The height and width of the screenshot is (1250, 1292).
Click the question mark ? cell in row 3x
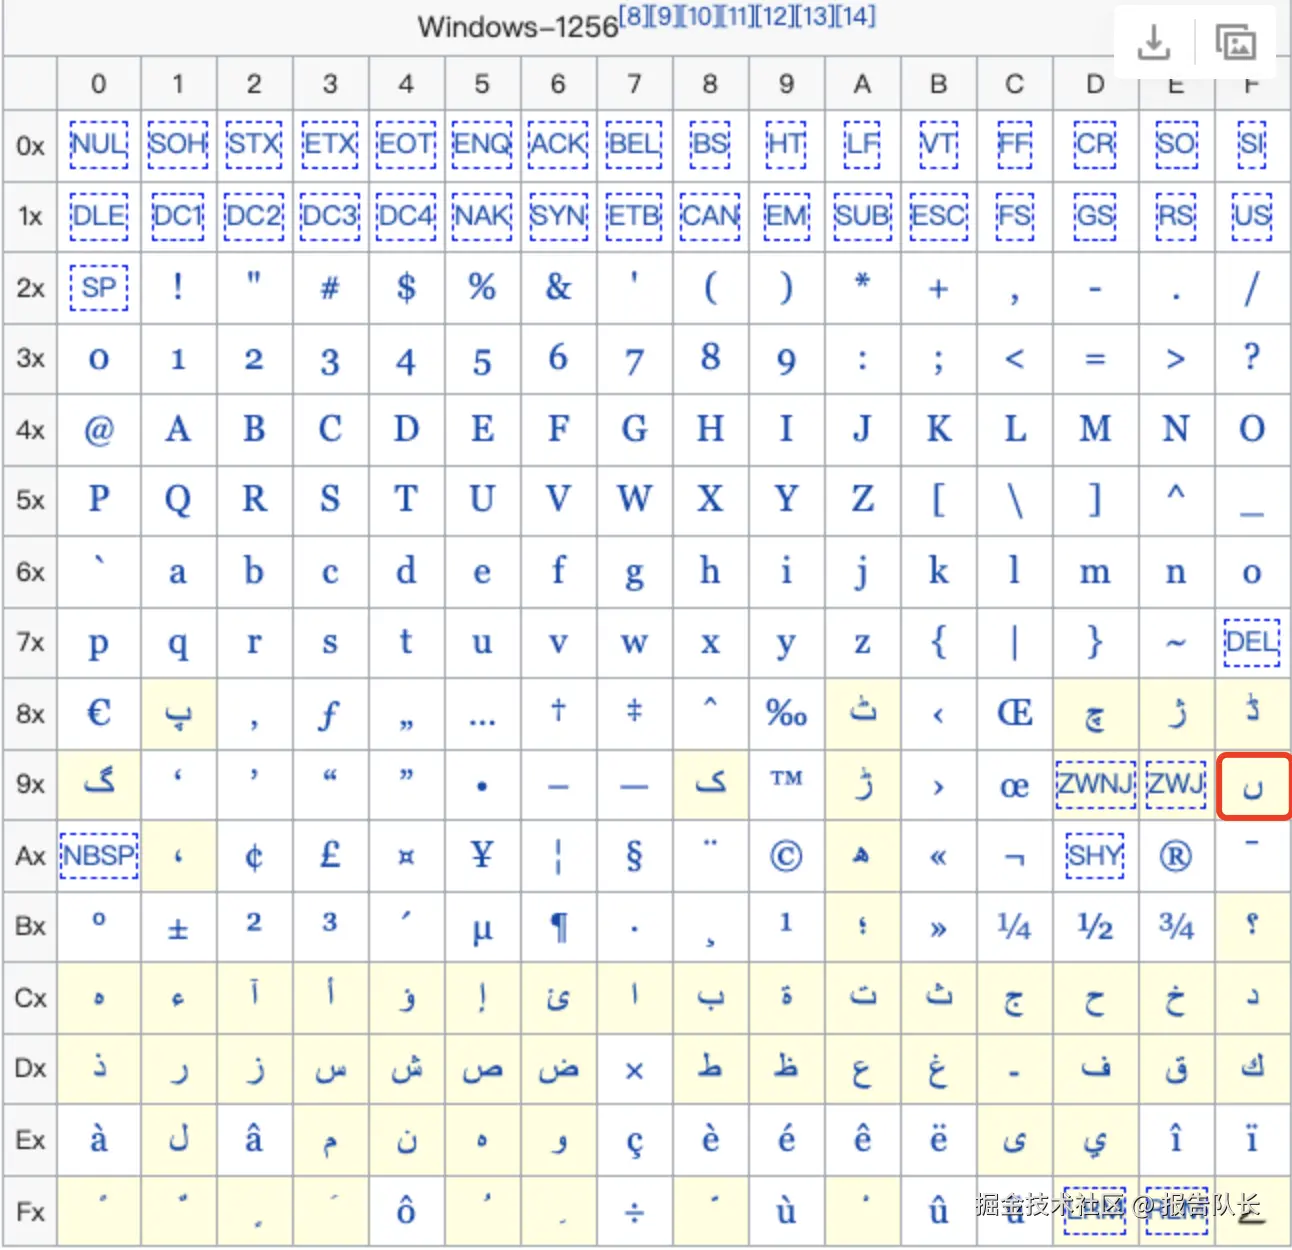pyautogui.click(x=1251, y=358)
